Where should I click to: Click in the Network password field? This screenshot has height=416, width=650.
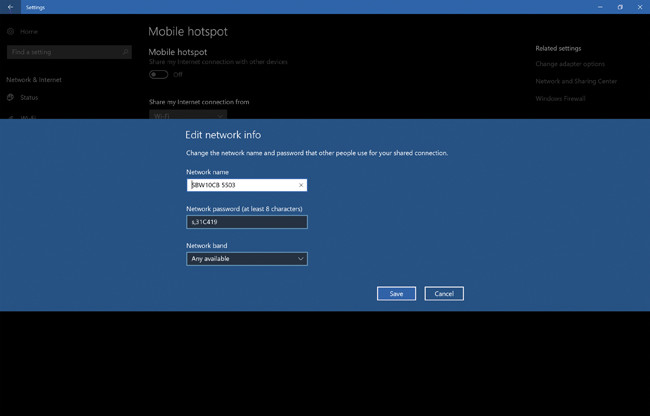[x=247, y=222]
